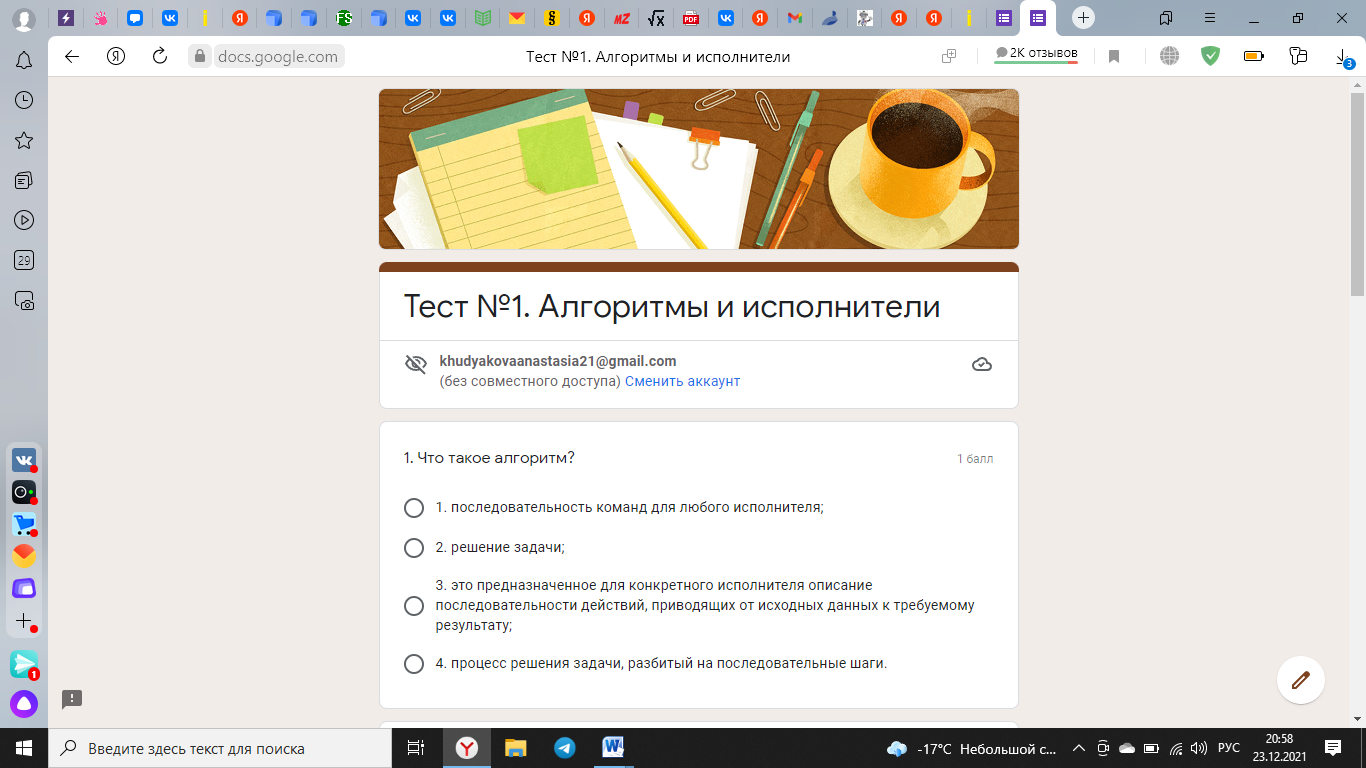Click the screenshot camera icon in sidebar
Image resolution: width=1366 pixels, height=768 pixels.
click(x=24, y=300)
